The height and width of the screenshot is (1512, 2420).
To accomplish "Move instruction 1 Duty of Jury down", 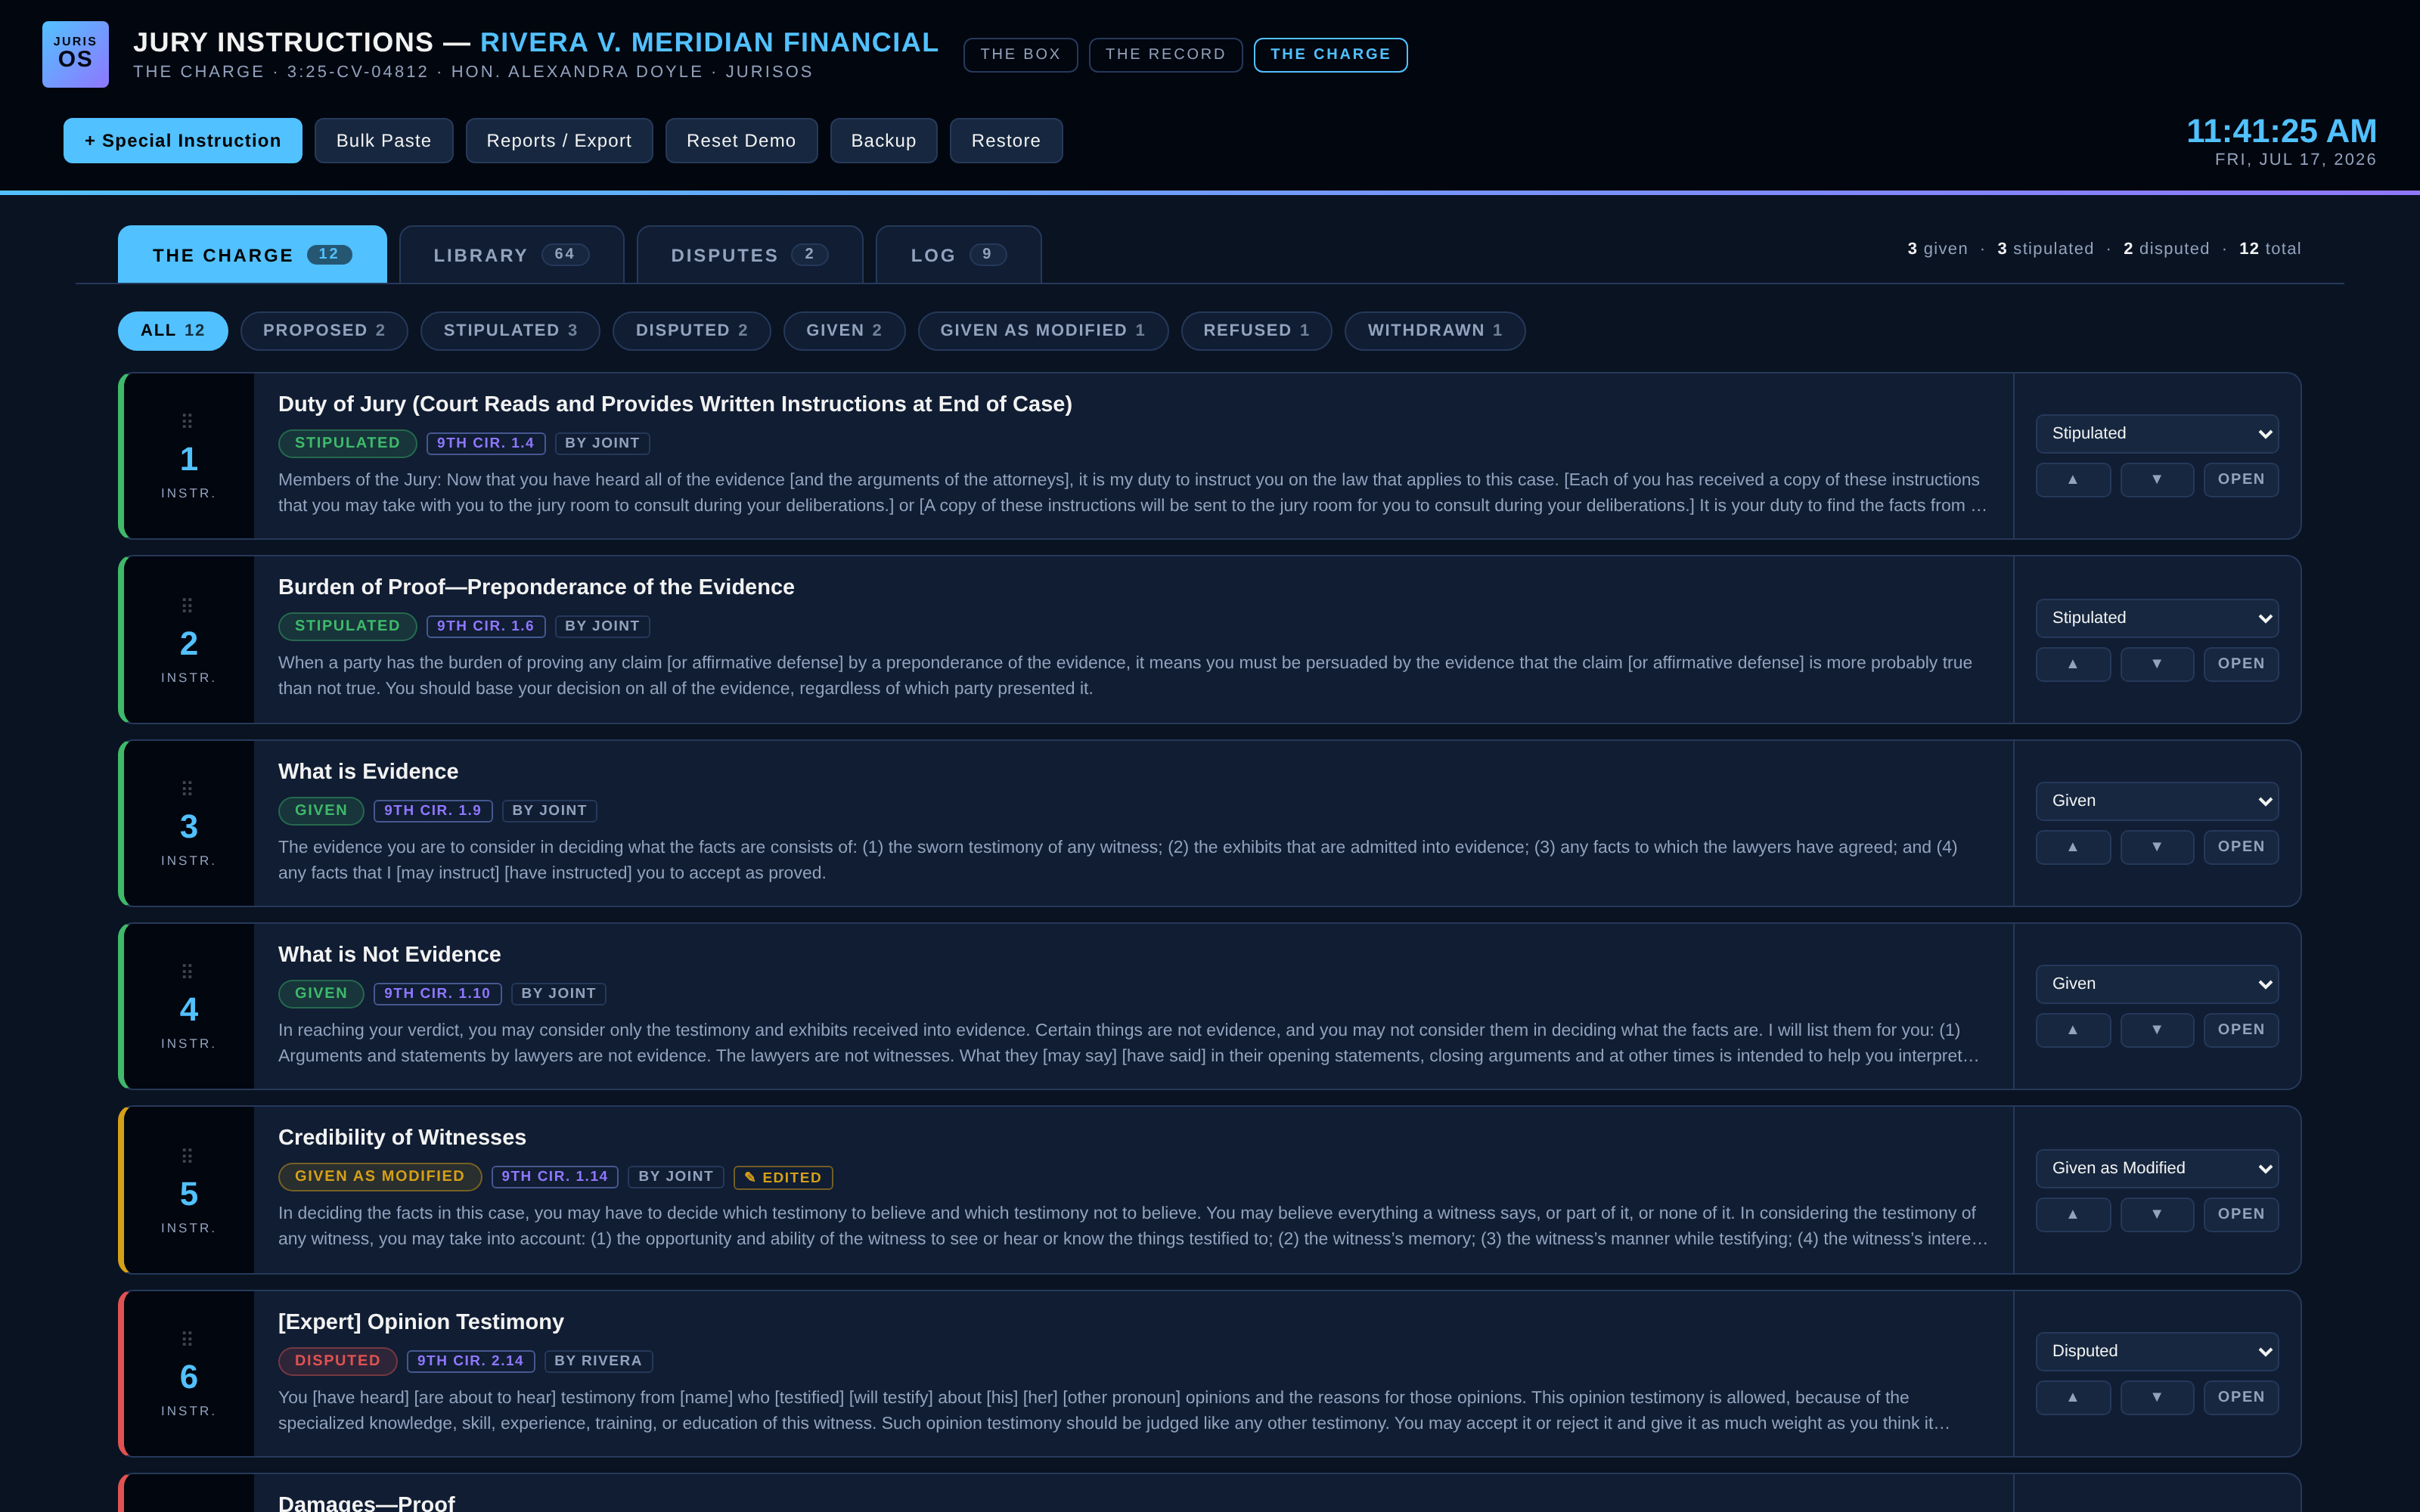I will [x=2157, y=480].
